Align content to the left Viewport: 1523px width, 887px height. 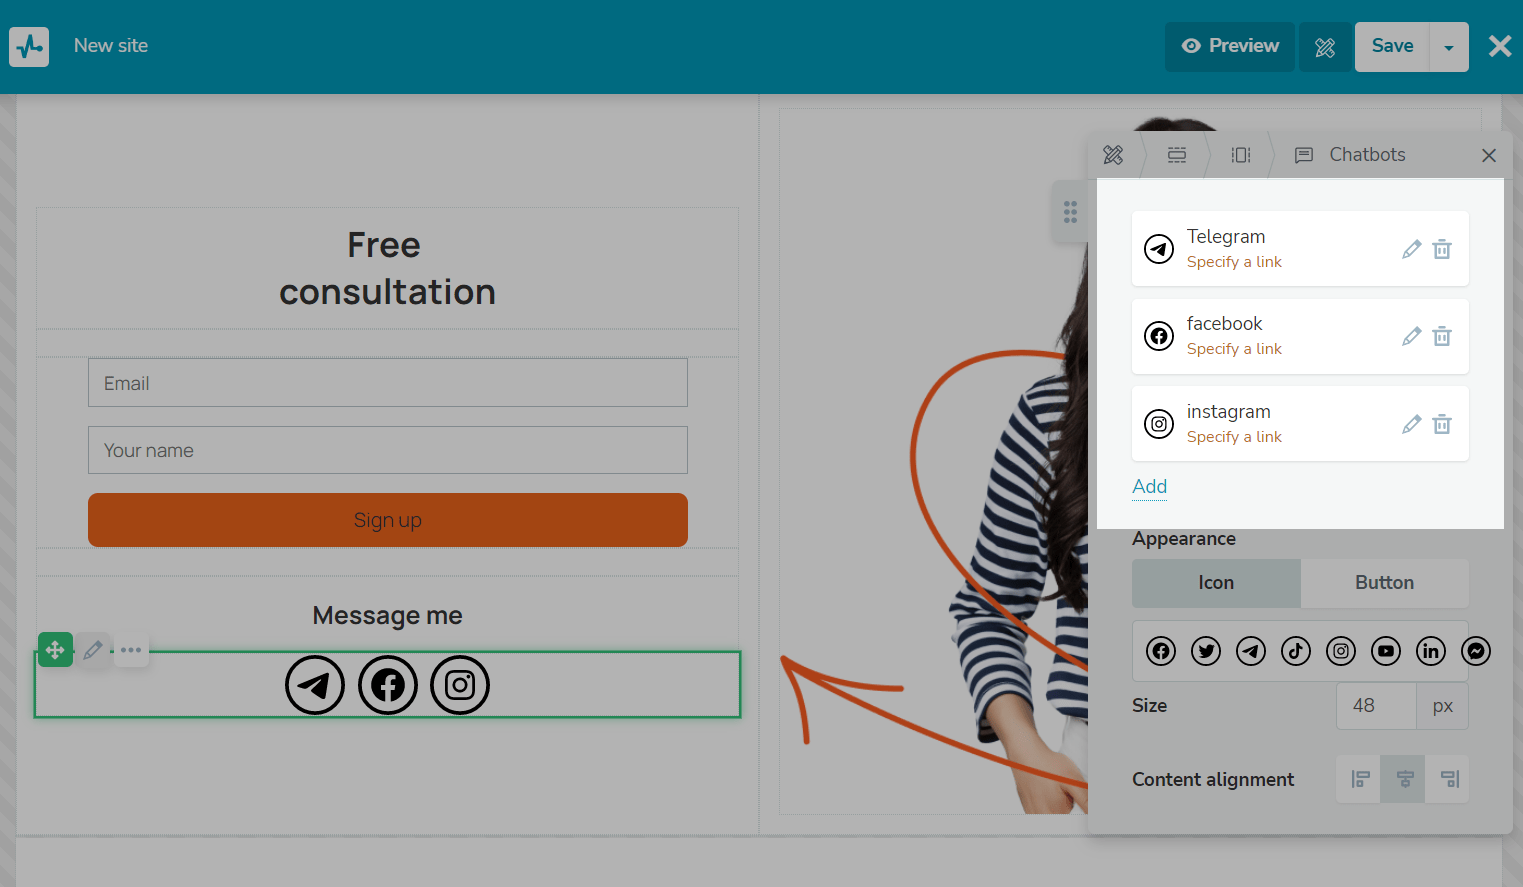[1360, 779]
